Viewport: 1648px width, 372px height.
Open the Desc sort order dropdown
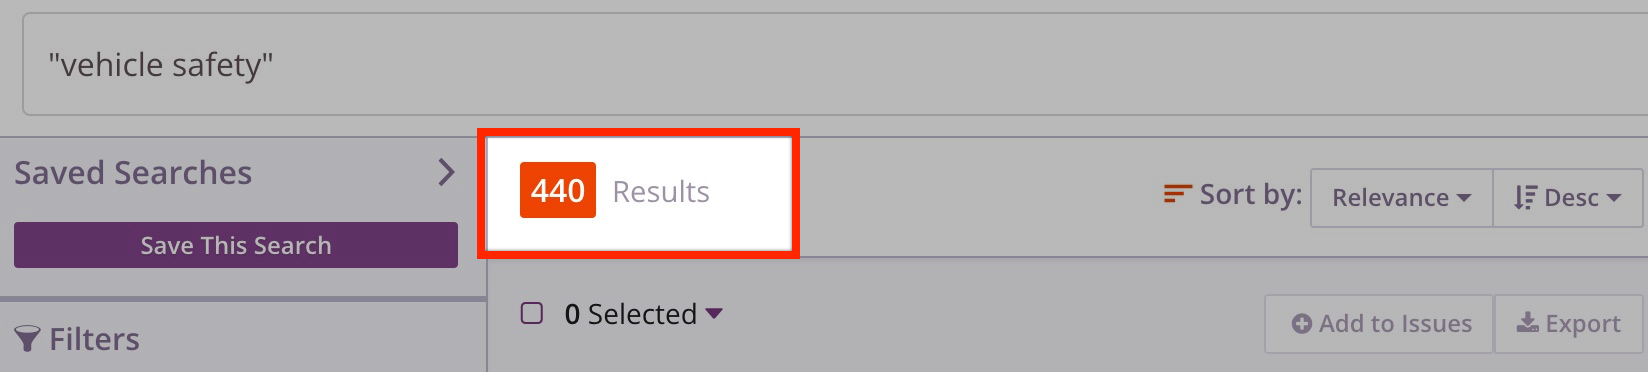[x=1567, y=198]
